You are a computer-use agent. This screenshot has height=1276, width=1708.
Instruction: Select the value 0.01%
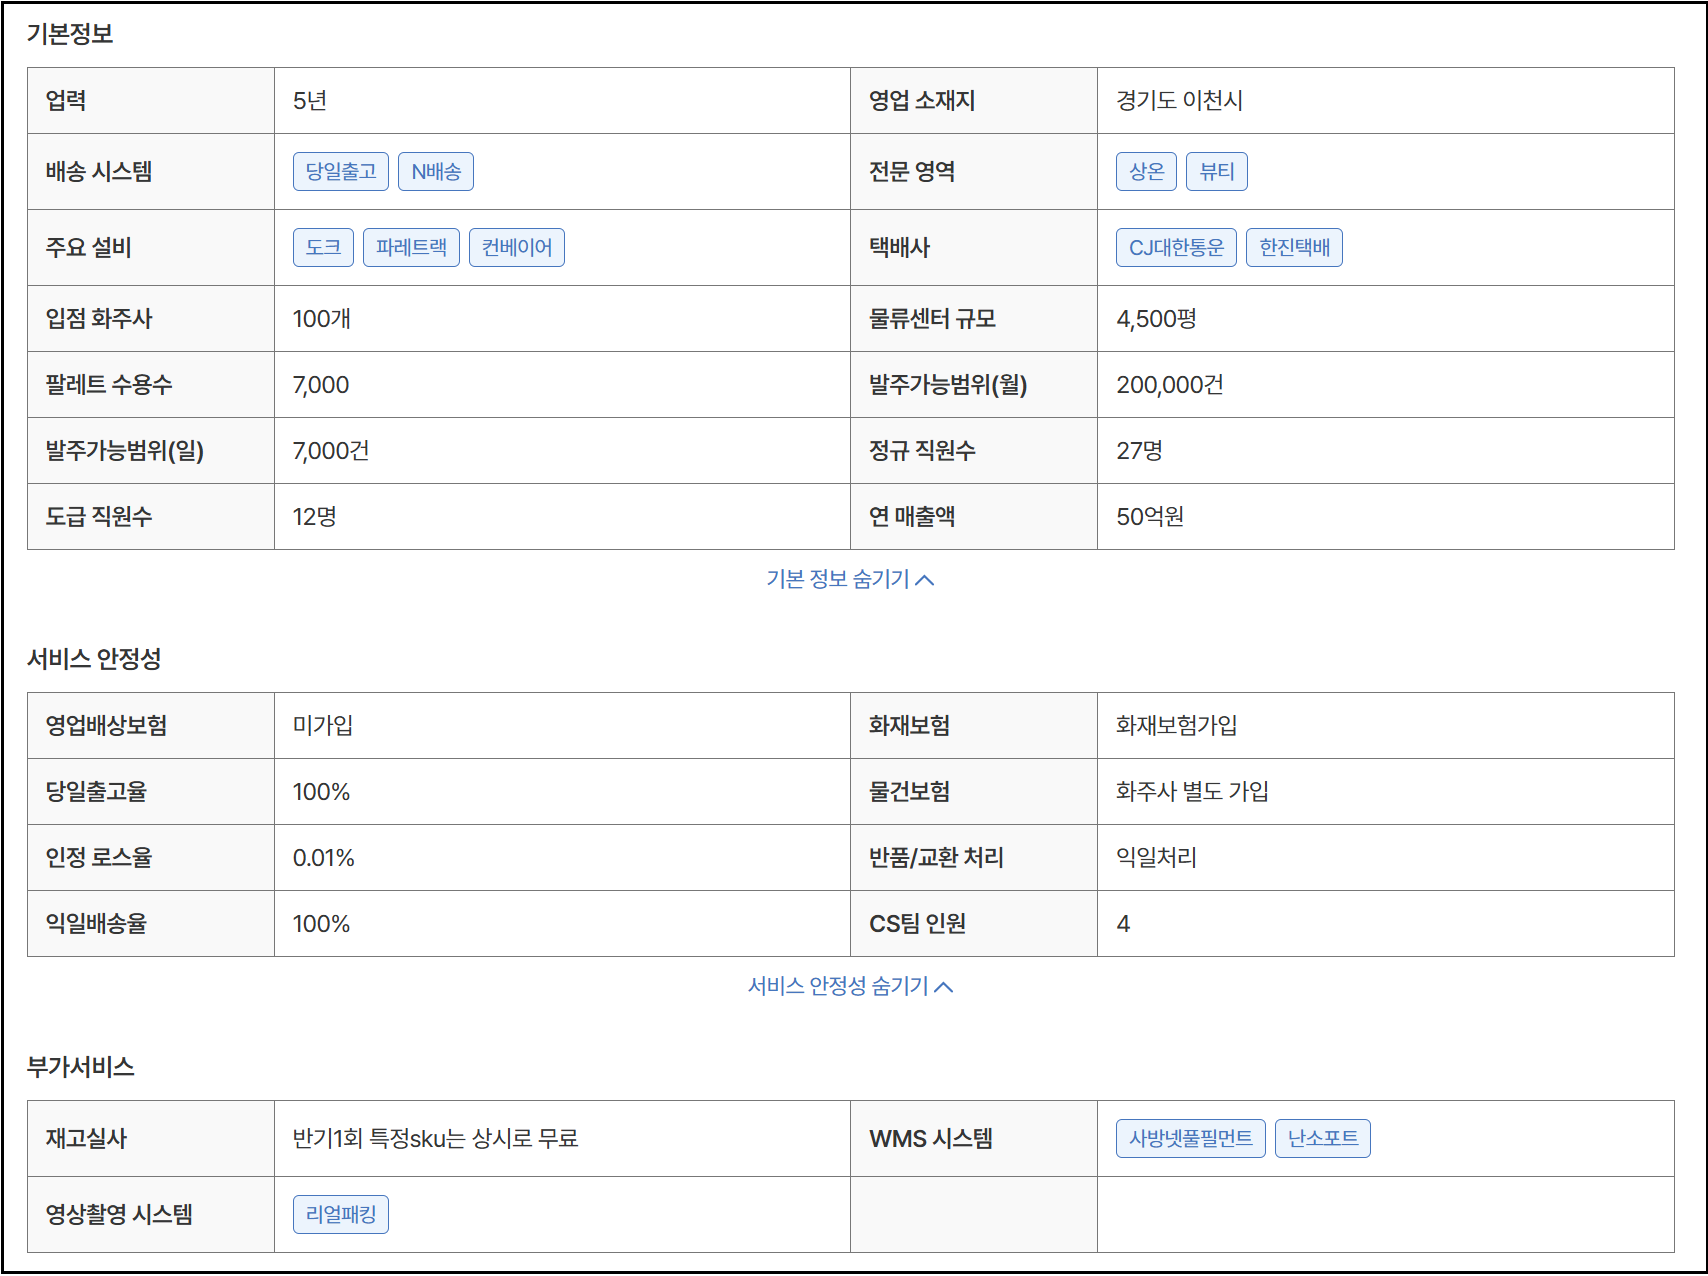click(x=323, y=858)
